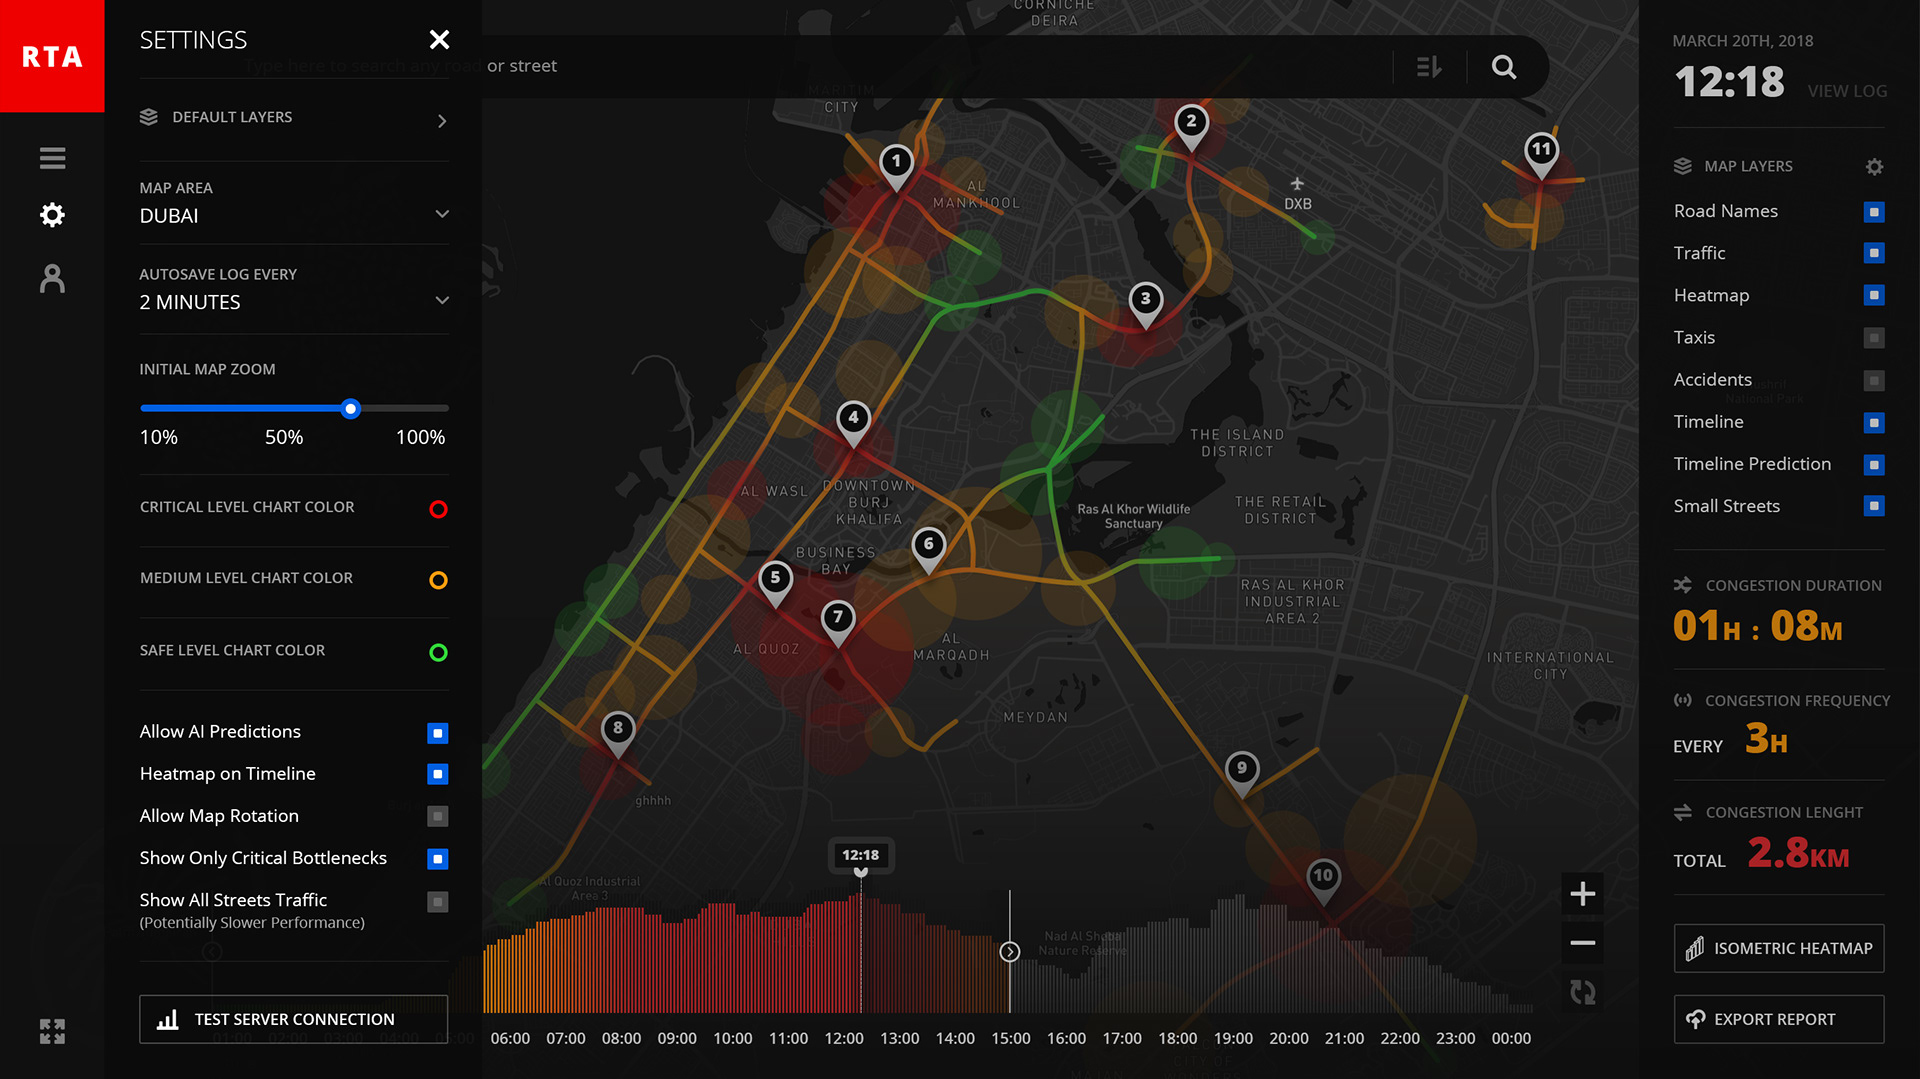The height and width of the screenshot is (1079, 1920).
Task: Click the 12:18 timeline marker
Action: coord(860,855)
